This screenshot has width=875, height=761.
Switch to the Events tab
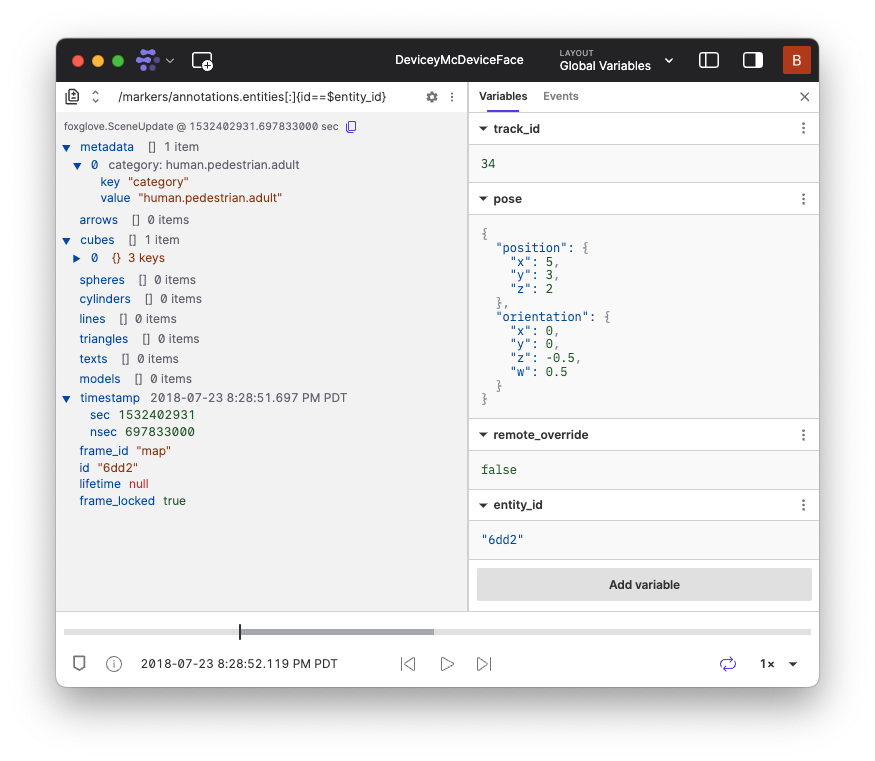click(x=560, y=97)
